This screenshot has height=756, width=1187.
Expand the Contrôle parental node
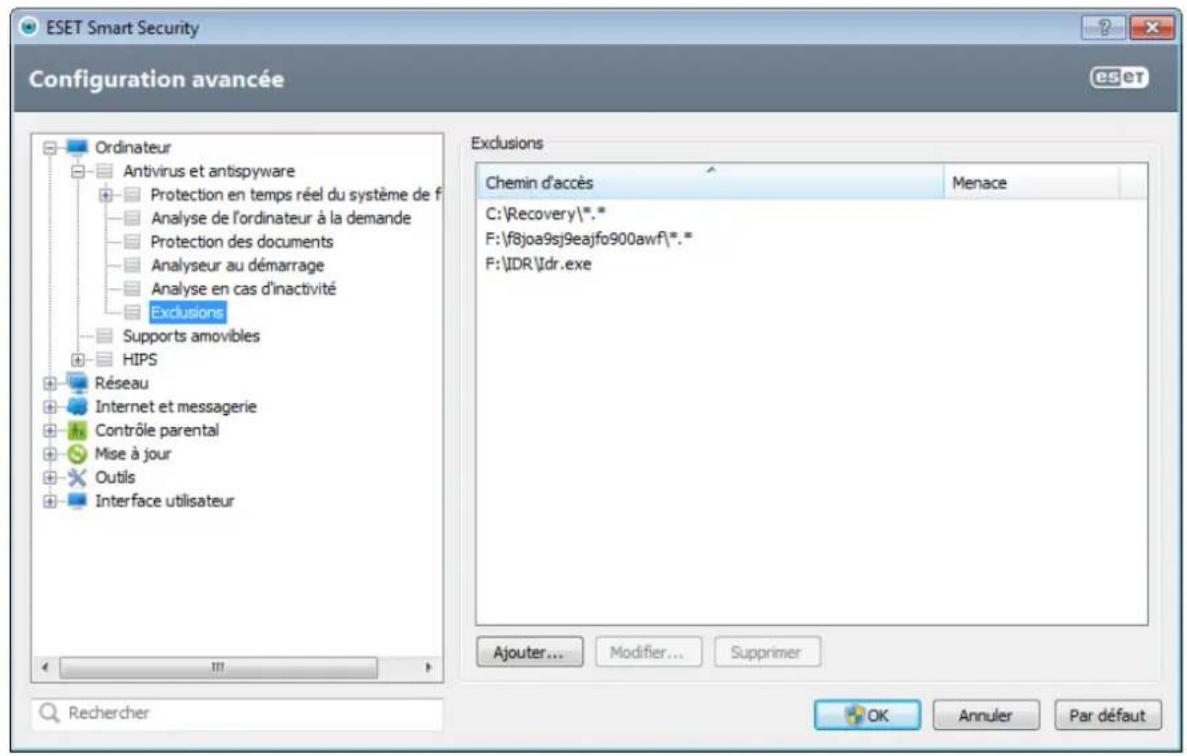click(50, 430)
